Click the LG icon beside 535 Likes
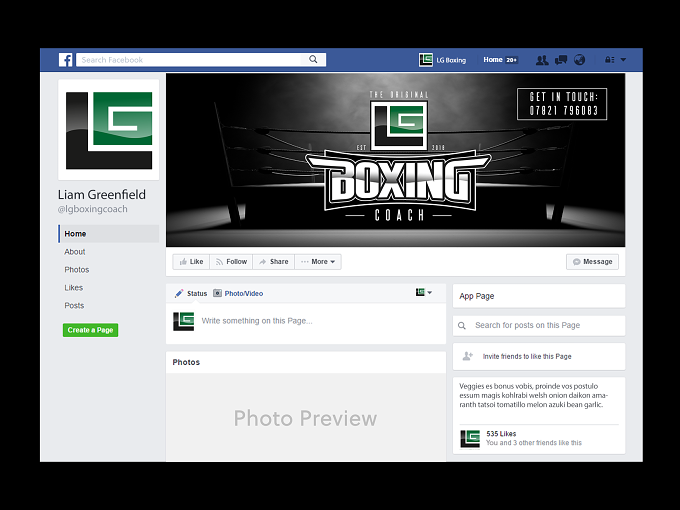The height and width of the screenshot is (510, 680). 470,439
